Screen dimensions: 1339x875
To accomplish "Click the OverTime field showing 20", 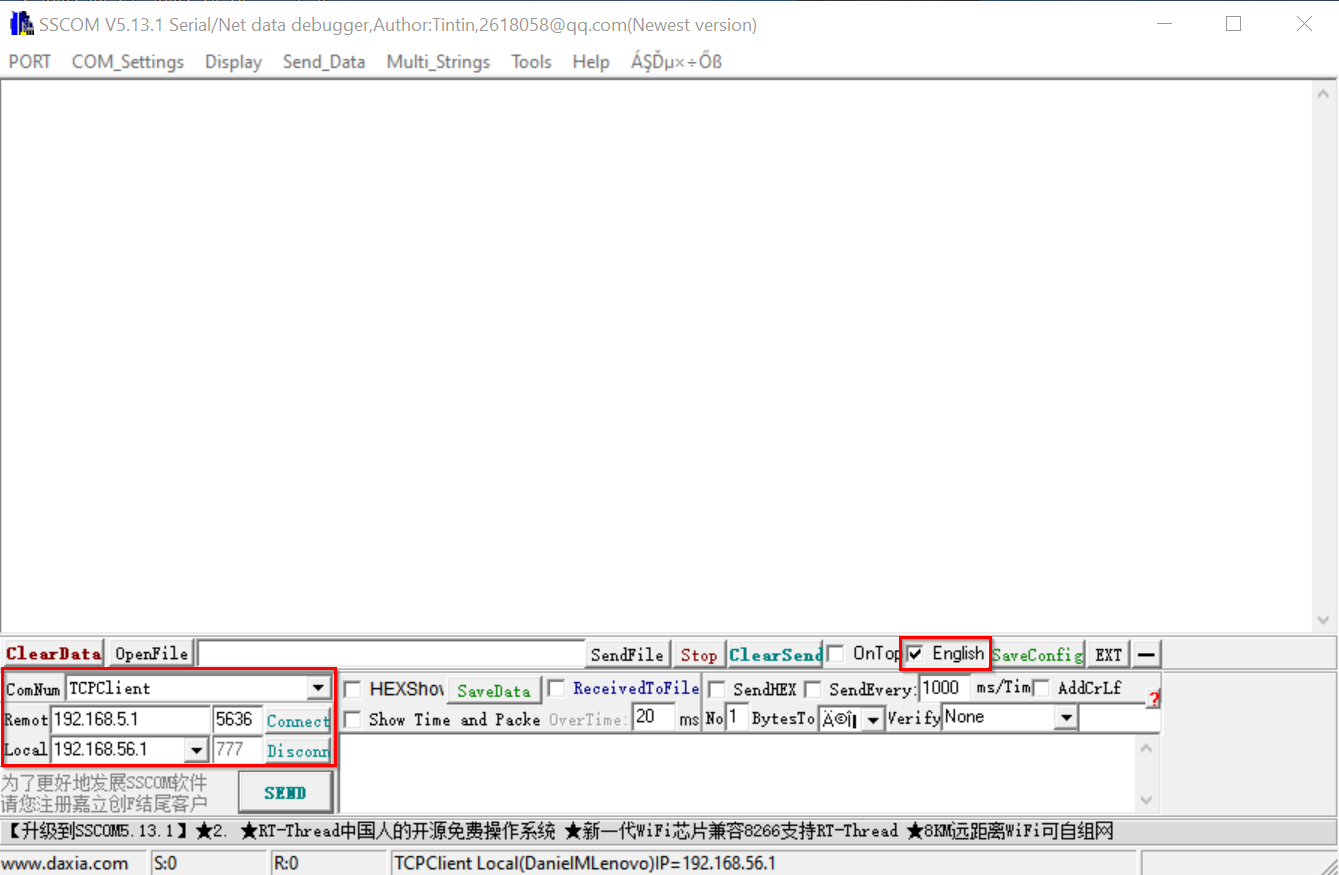I will point(655,717).
